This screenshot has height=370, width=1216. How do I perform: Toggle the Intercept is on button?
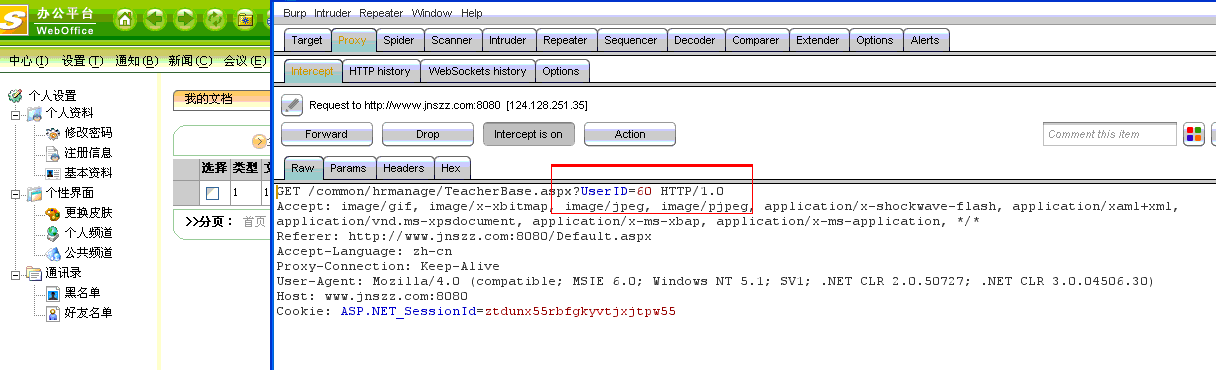coord(528,134)
